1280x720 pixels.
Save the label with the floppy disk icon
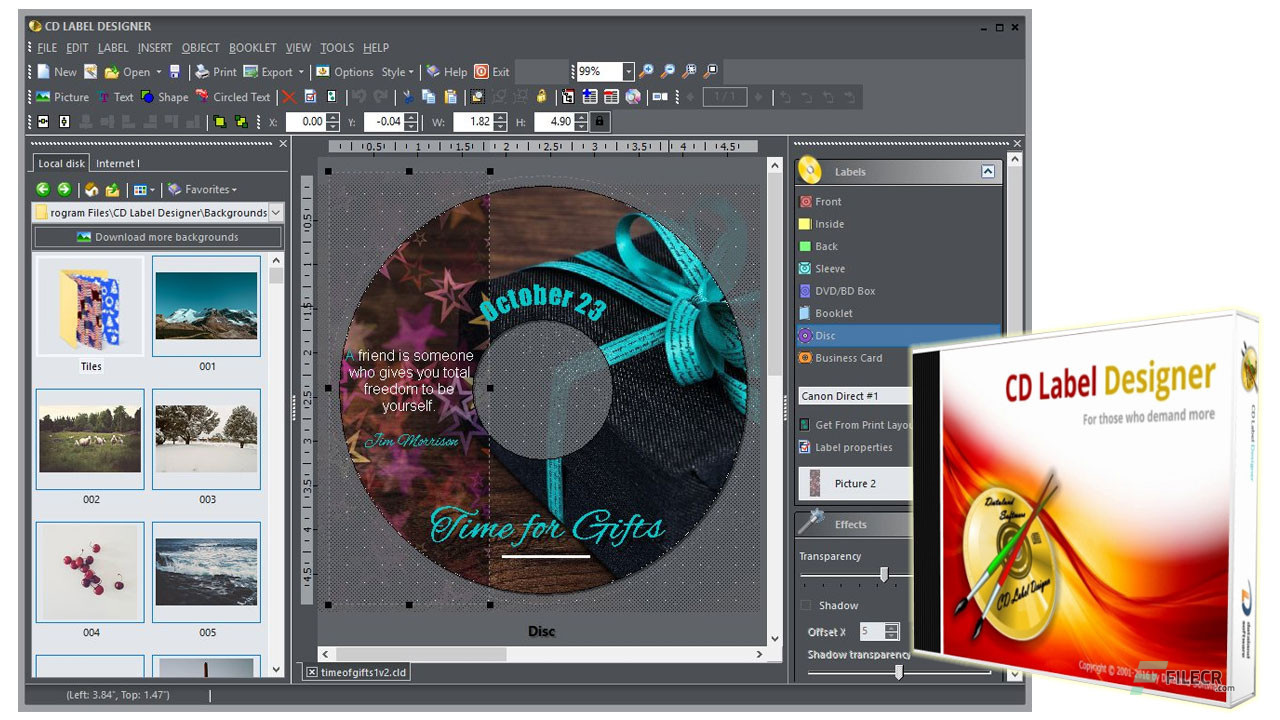(175, 72)
